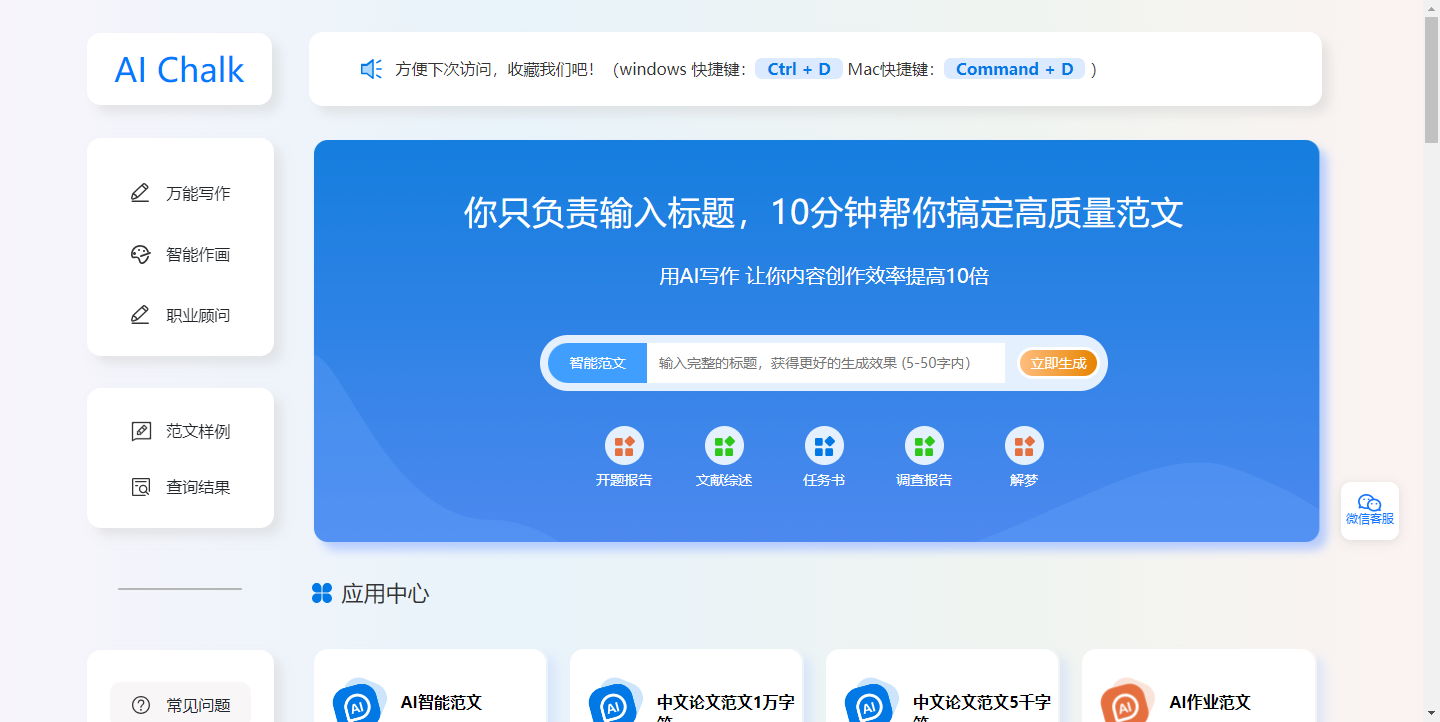This screenshot has height=722, width=1440.
Task: Click the pencil icon beside 职业顾问
Action: (140, 315)
